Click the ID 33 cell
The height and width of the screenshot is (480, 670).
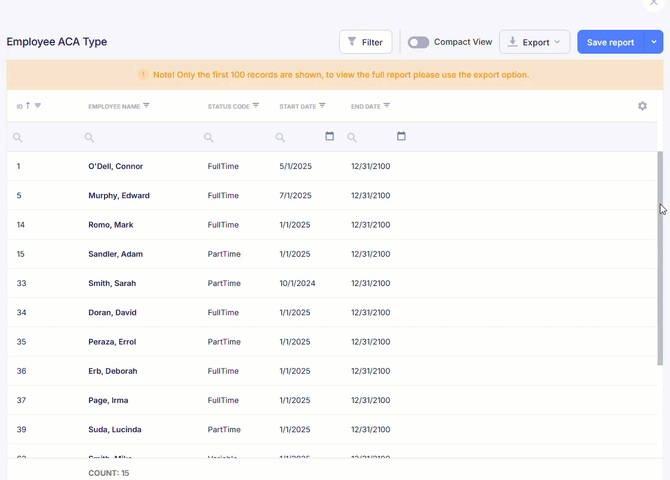tap(21, 283)
